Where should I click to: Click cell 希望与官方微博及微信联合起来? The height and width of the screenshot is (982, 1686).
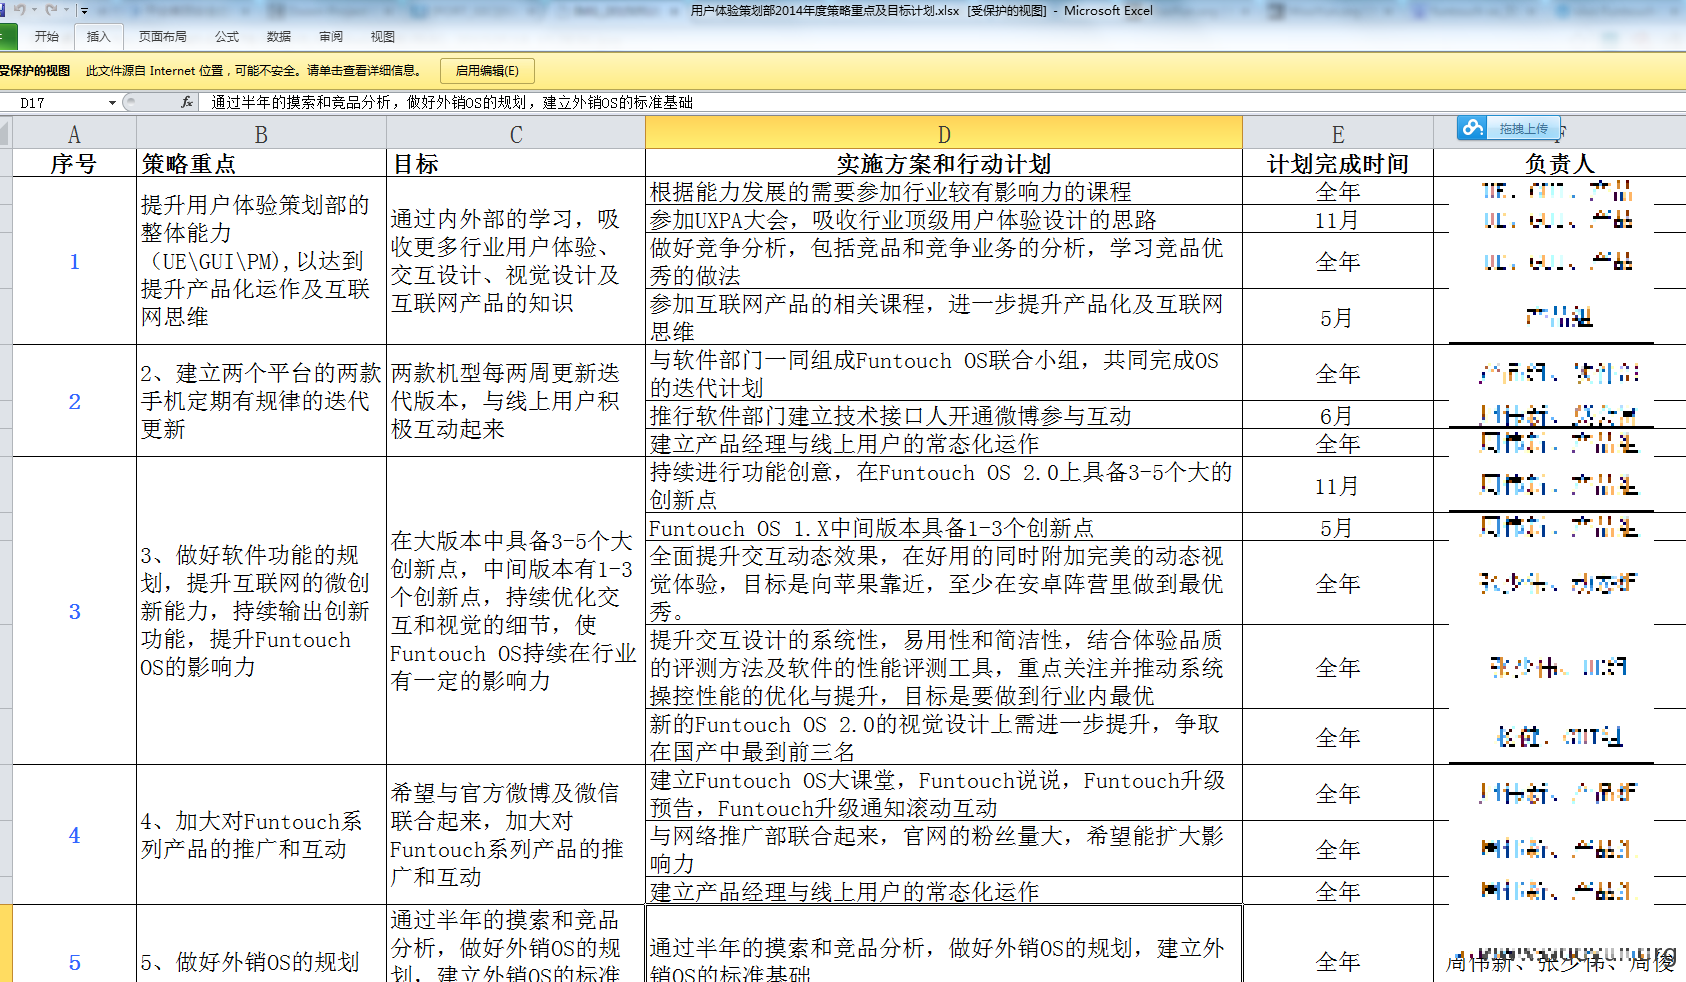click(516, 835)
